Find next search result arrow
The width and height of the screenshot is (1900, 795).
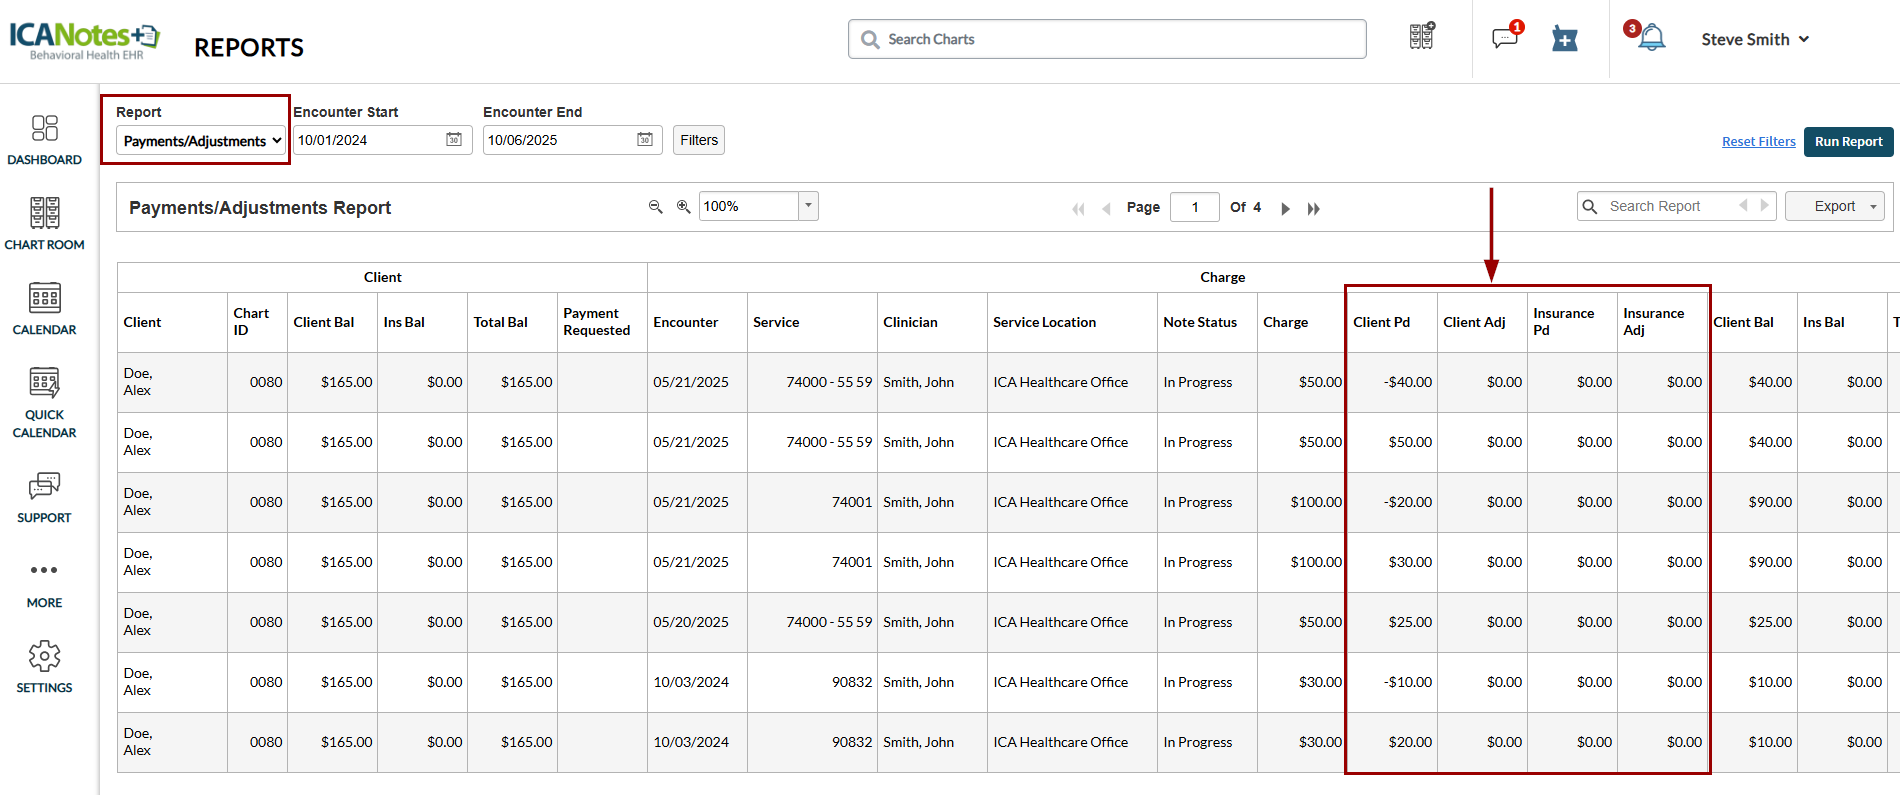pyautogui.click(x=1765, y=205)
